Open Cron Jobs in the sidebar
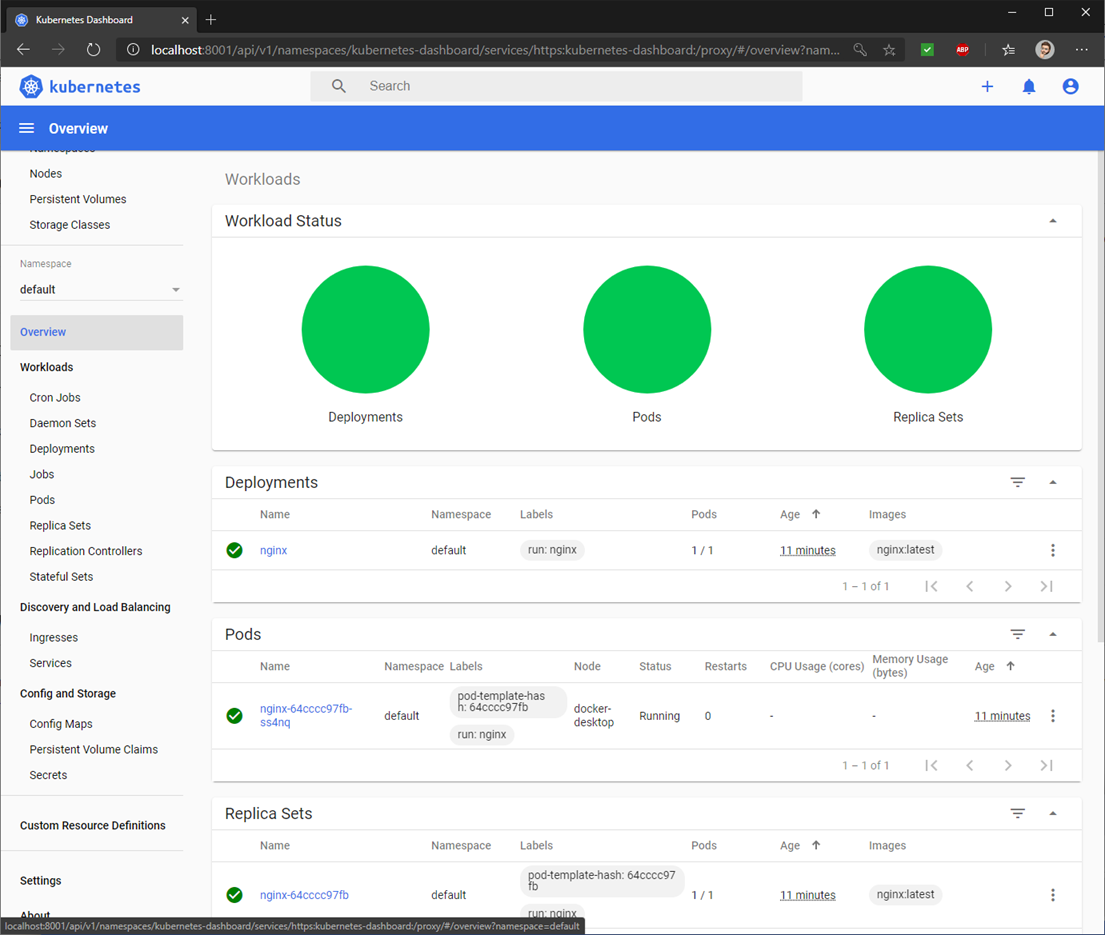Image resolution: width=1105 pixels, height=935 pixels. [55, 397]
